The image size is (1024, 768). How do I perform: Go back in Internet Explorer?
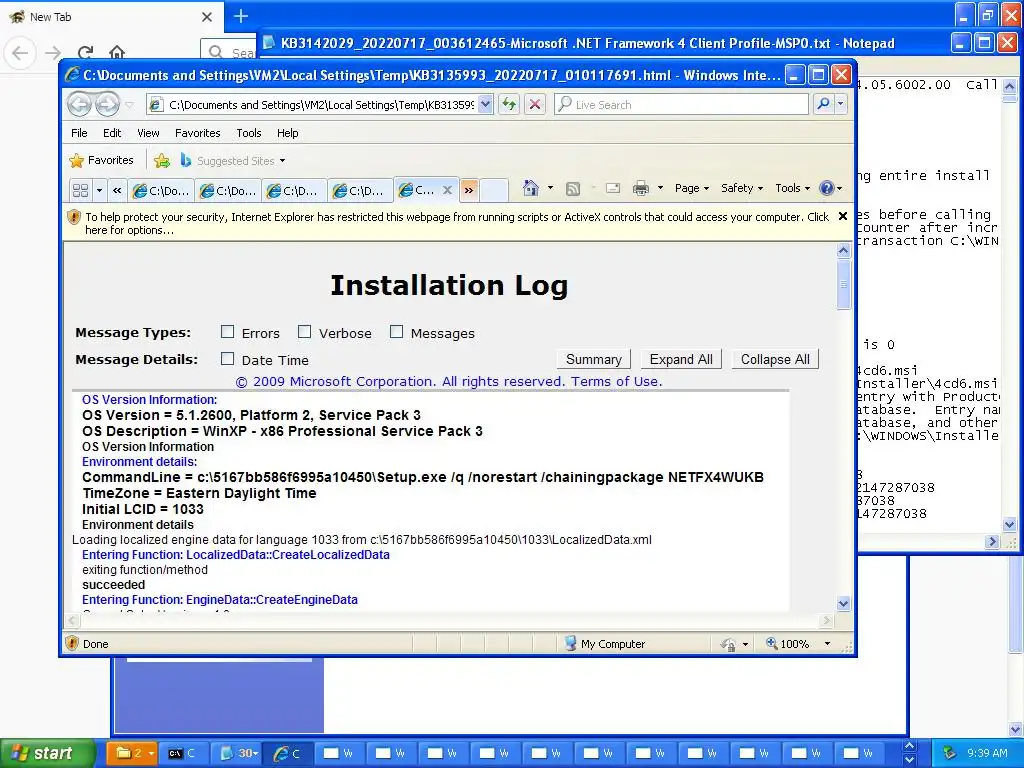point(80,104)
